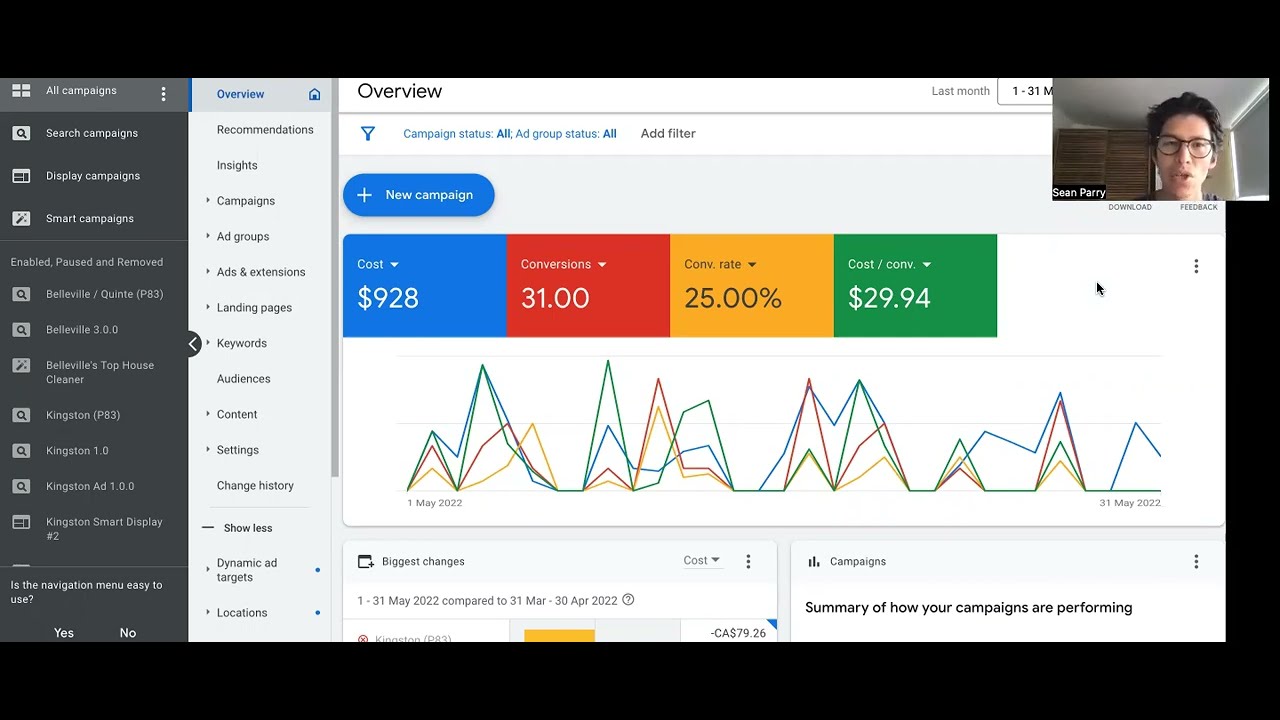Click the Campaigns card bar chart icon
The image size is (1280, 720).
[814, 562]
